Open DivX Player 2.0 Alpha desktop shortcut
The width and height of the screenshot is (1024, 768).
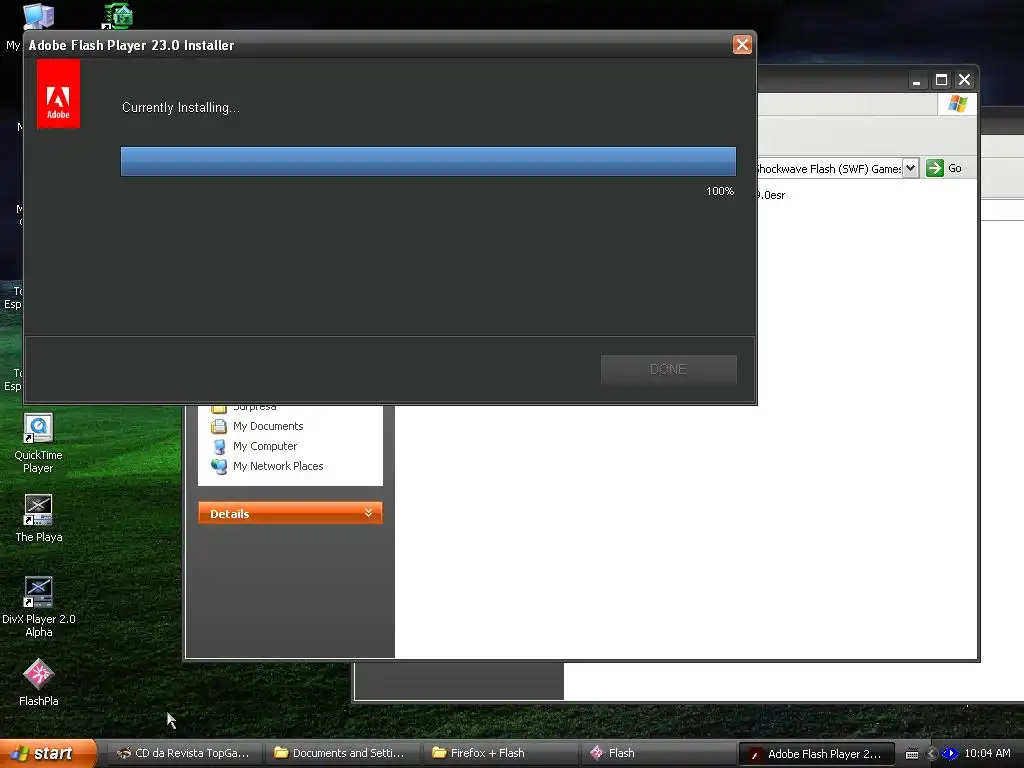pyautogui.click(x=39, y=607)
